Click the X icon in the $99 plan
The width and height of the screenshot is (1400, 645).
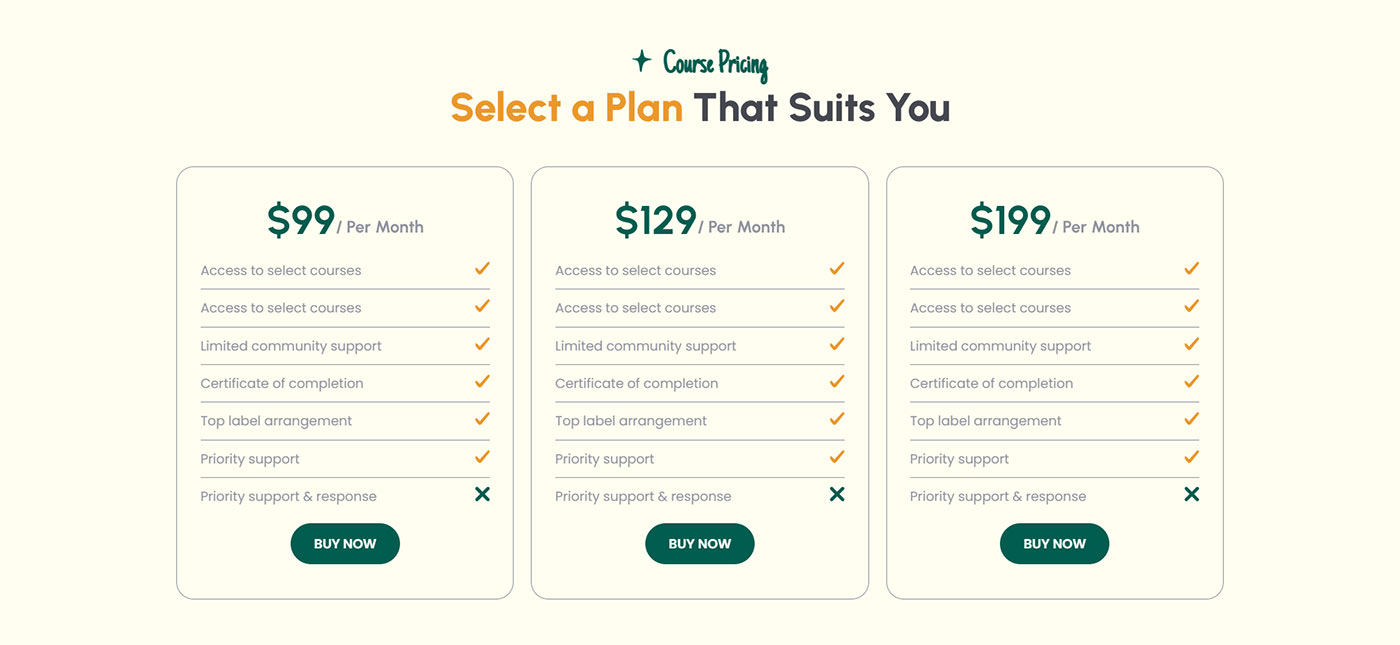(482, 494)
